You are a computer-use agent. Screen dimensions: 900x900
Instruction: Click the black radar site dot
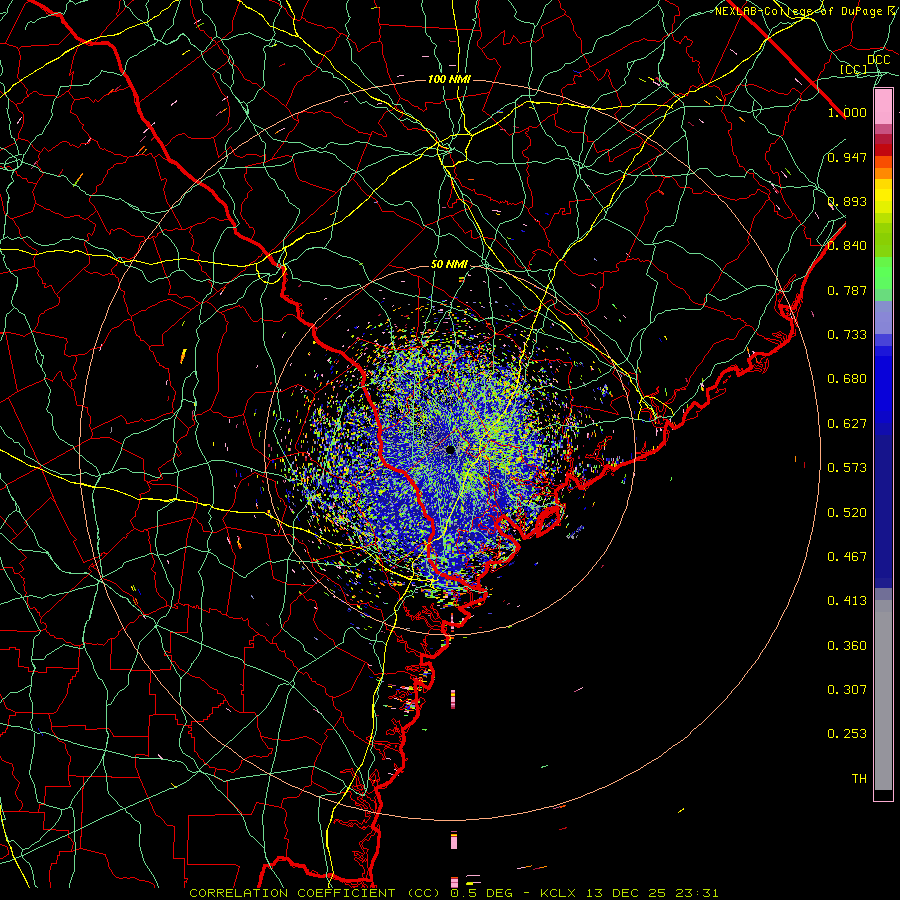[x=451, y=450]
